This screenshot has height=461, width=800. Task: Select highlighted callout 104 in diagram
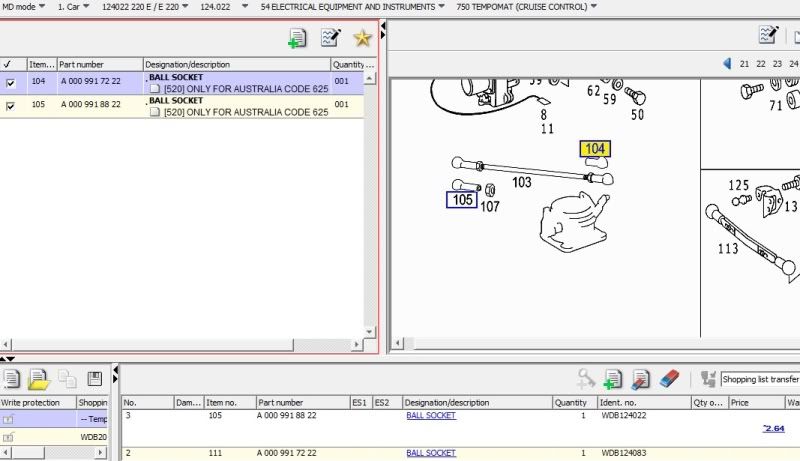[595, 149]
